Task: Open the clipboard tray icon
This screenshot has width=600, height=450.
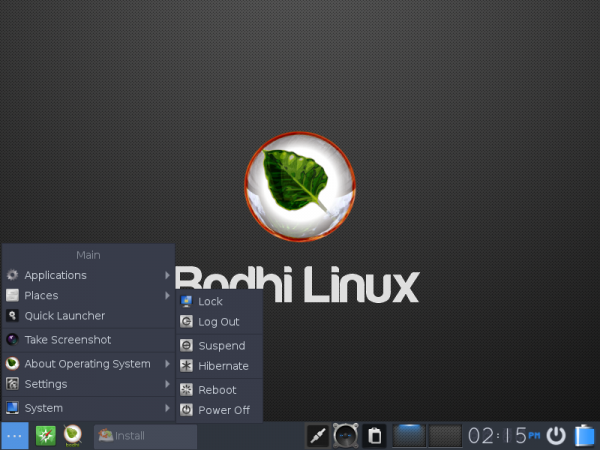Action: [x=374, y=435]
